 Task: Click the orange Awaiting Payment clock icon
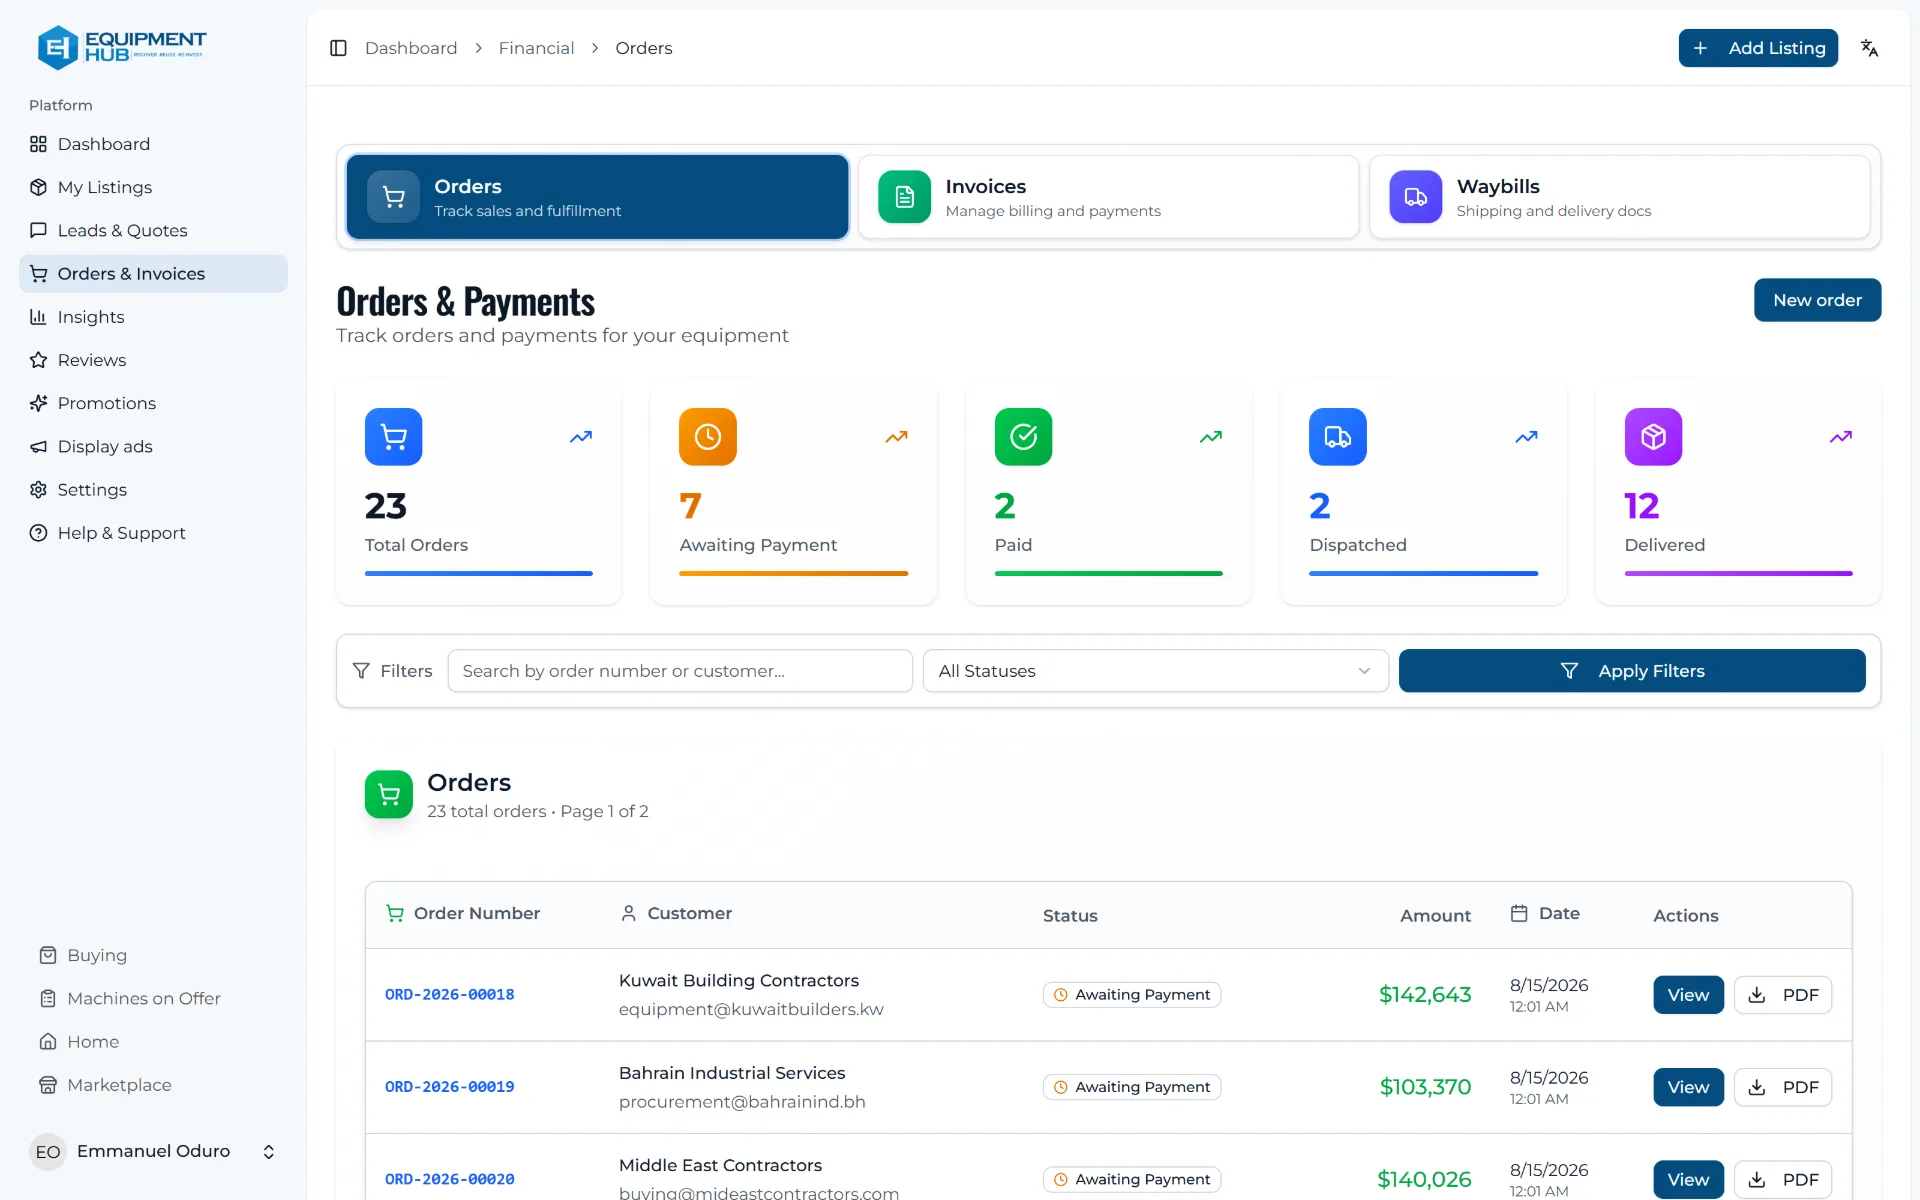click(708, 437)
